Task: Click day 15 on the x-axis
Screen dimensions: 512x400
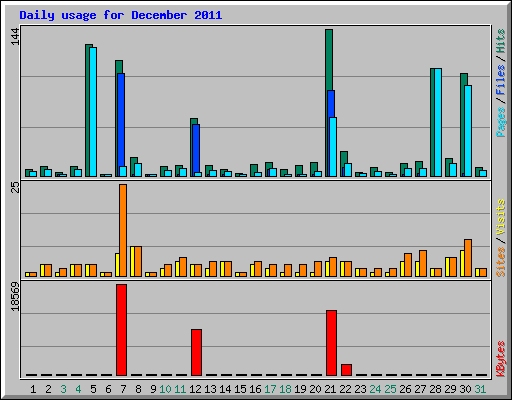Action: pyautogui.click(x=240, y=389)
